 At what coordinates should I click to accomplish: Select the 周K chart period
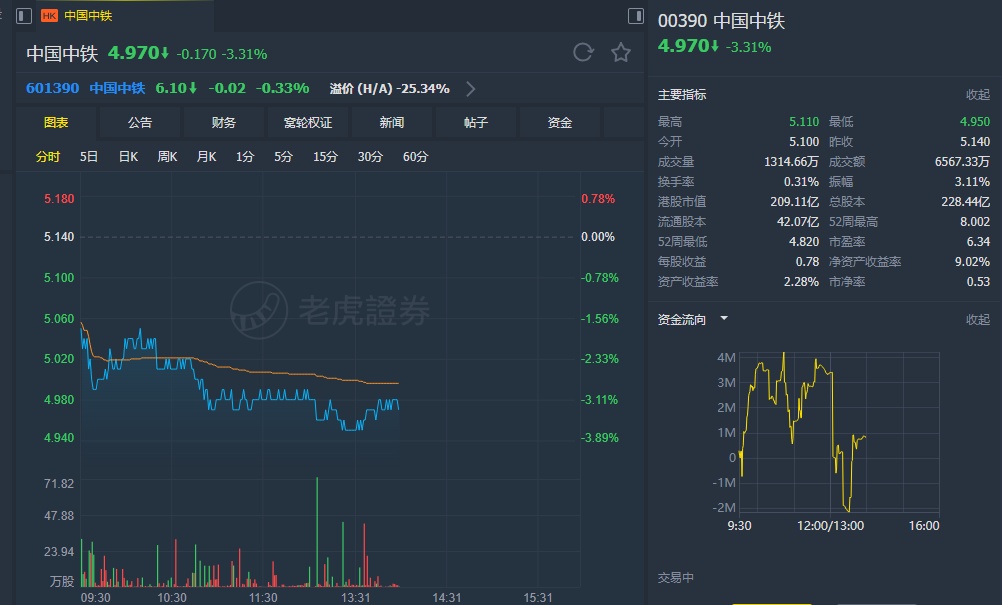[x=167, y=157]
